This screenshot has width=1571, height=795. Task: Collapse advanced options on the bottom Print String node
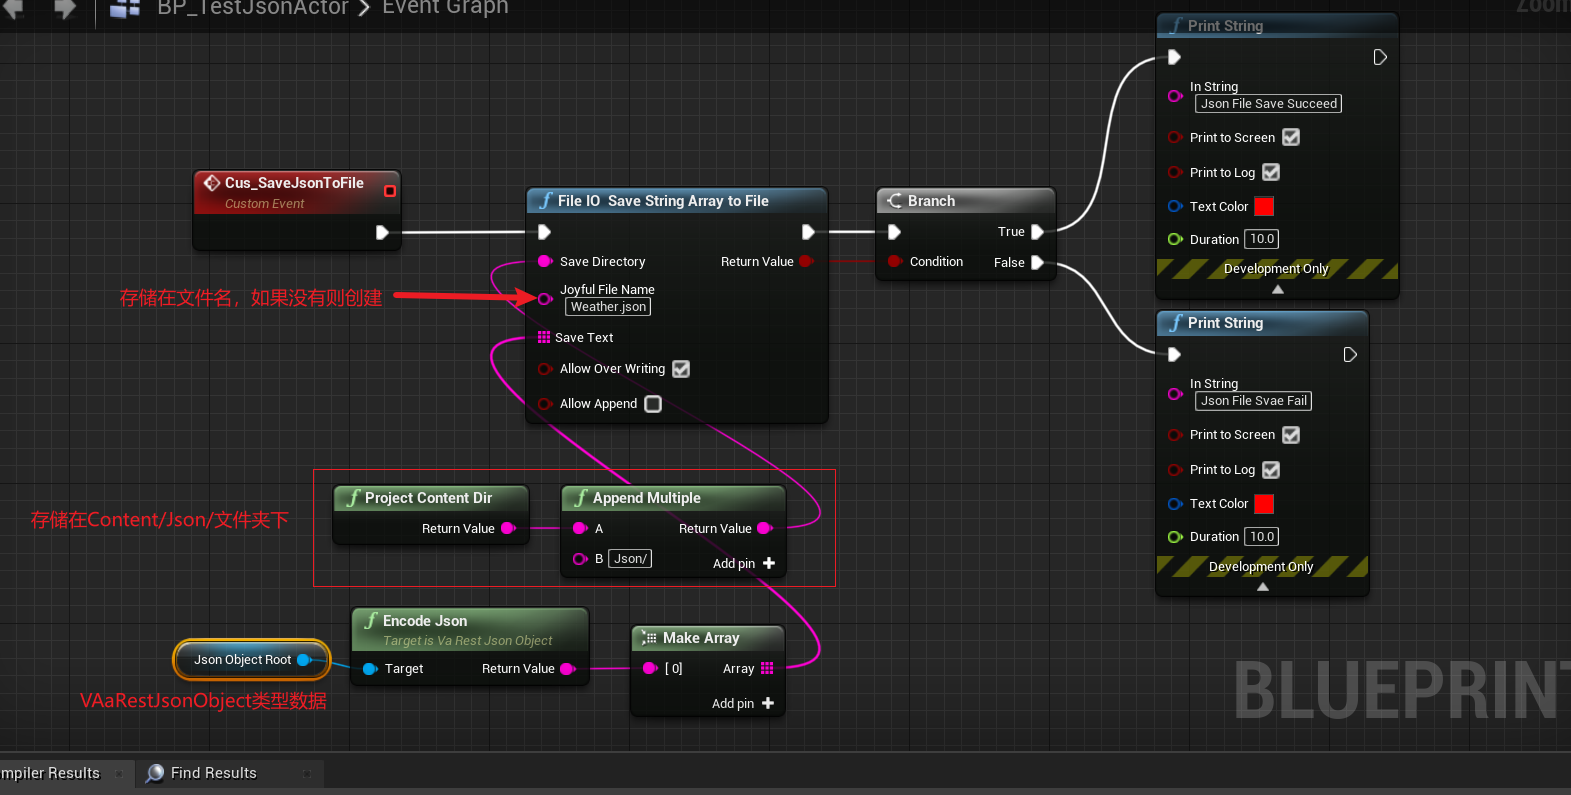1262,587
